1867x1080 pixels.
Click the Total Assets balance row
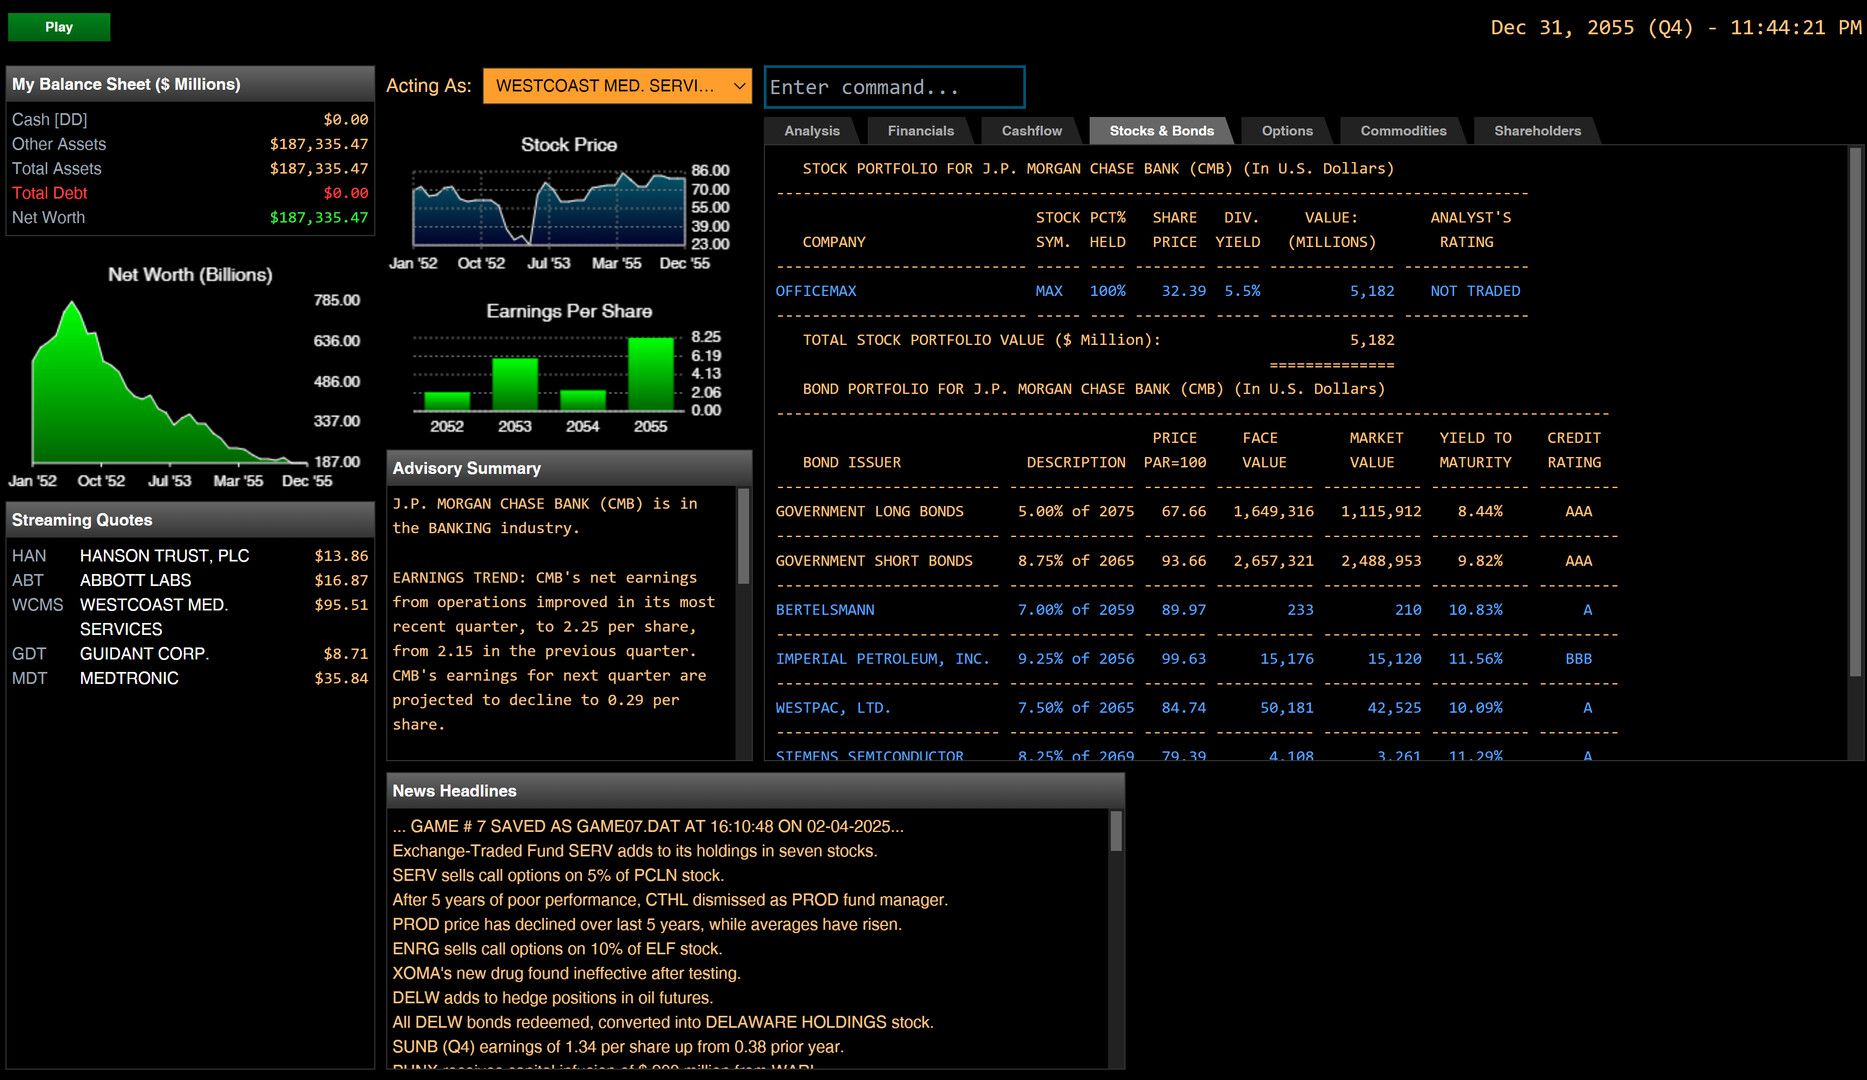(190, 169)
